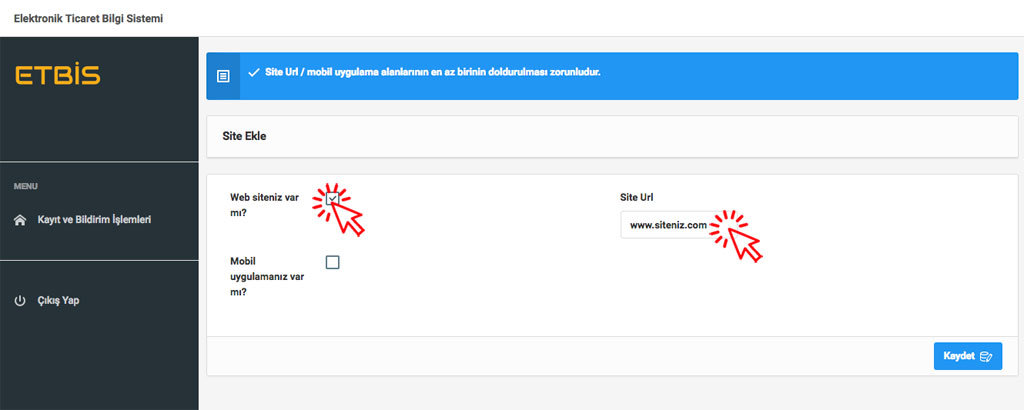
Task: Click the checkmark icon in the alert banner
Action: pos(254,74)
